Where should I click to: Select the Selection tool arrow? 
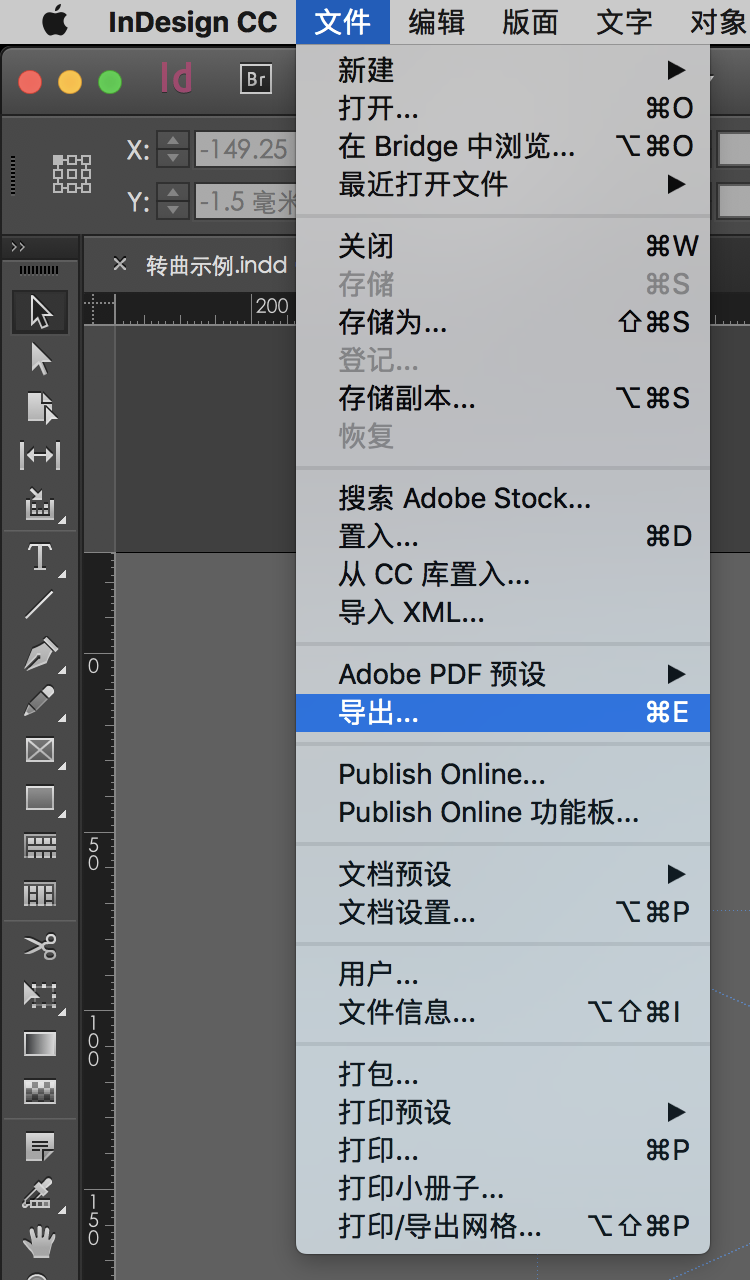[x=40, y=313]
